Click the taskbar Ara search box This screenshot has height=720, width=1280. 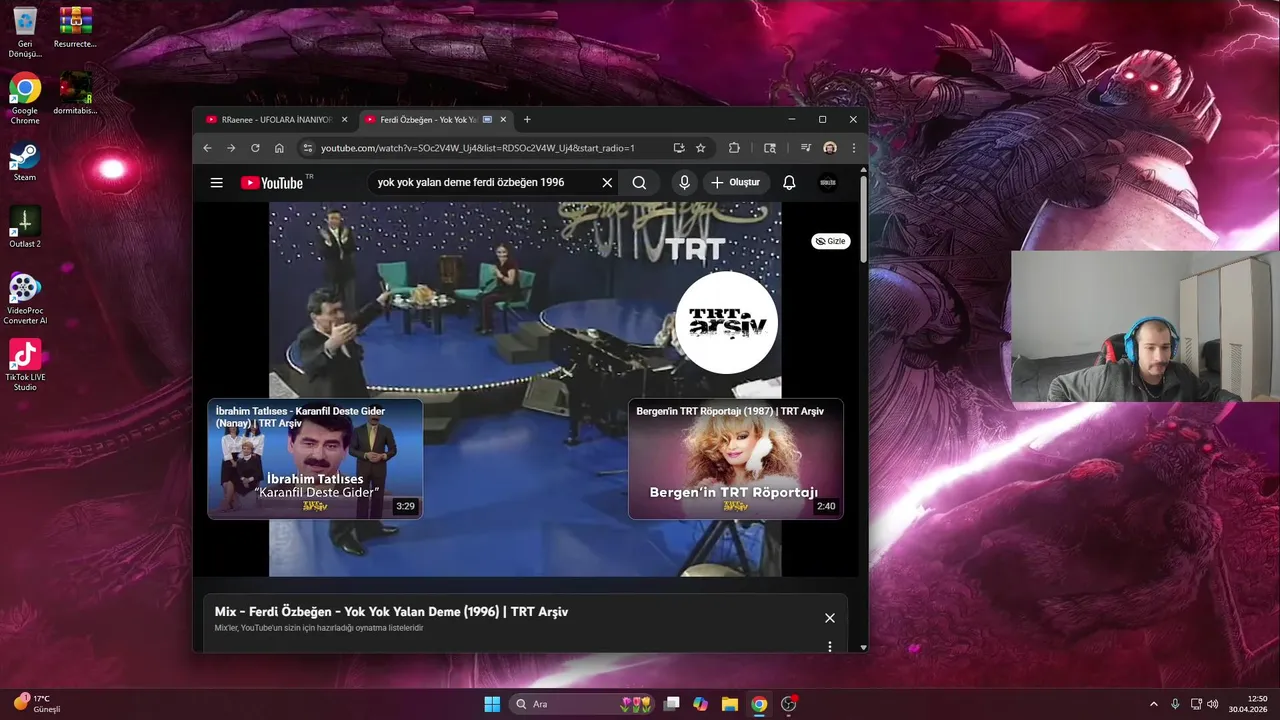coord(583,704)
